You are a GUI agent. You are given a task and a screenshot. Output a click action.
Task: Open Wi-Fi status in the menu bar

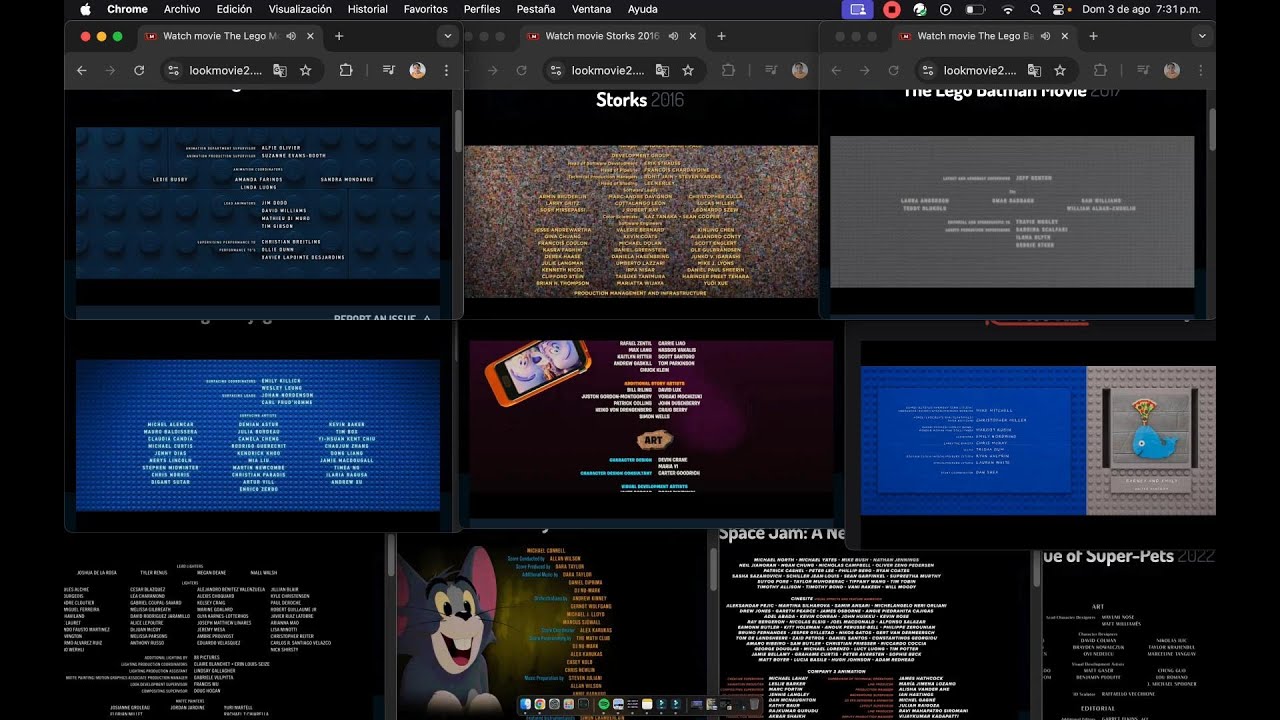[x=1007, y=9]
